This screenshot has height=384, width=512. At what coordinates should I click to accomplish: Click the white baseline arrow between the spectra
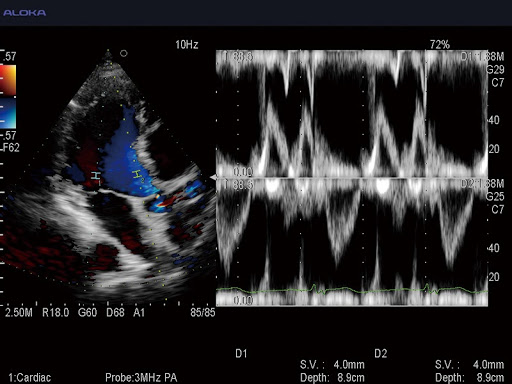click(x=213, y=178)
